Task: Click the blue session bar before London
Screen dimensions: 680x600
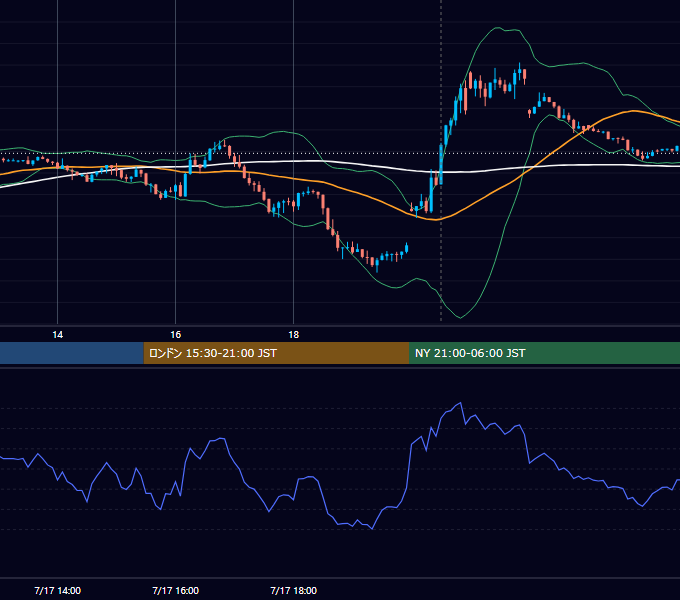Action: point(72,353)
